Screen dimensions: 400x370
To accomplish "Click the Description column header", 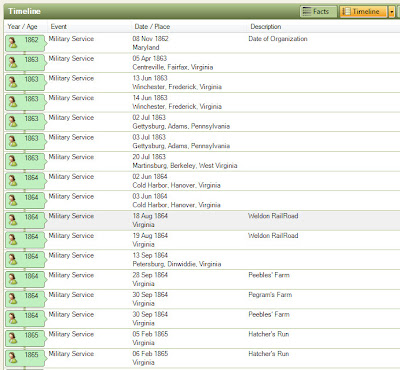I will (266, 27).
